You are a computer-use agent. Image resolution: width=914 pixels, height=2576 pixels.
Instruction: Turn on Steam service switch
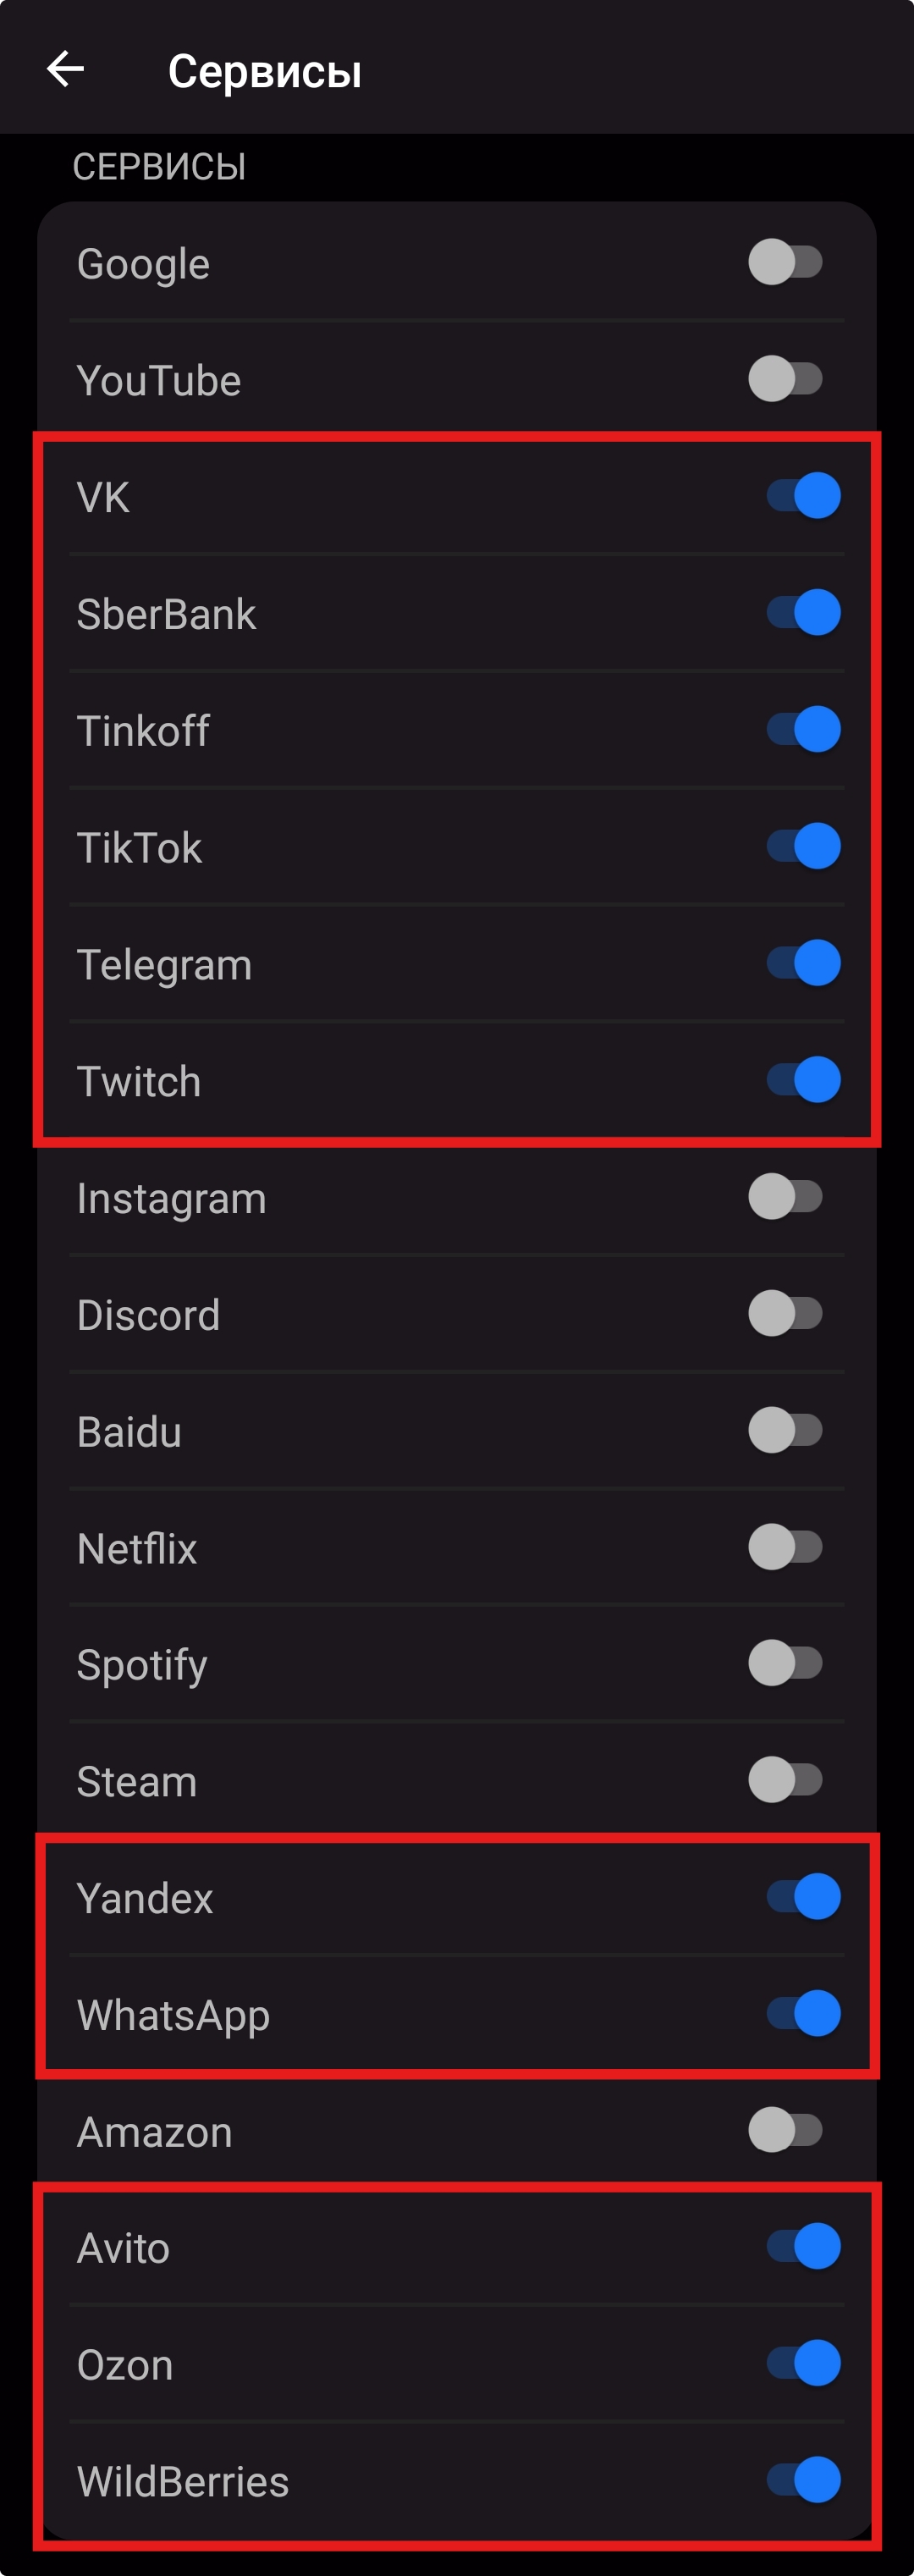(x=785, y=1781)
